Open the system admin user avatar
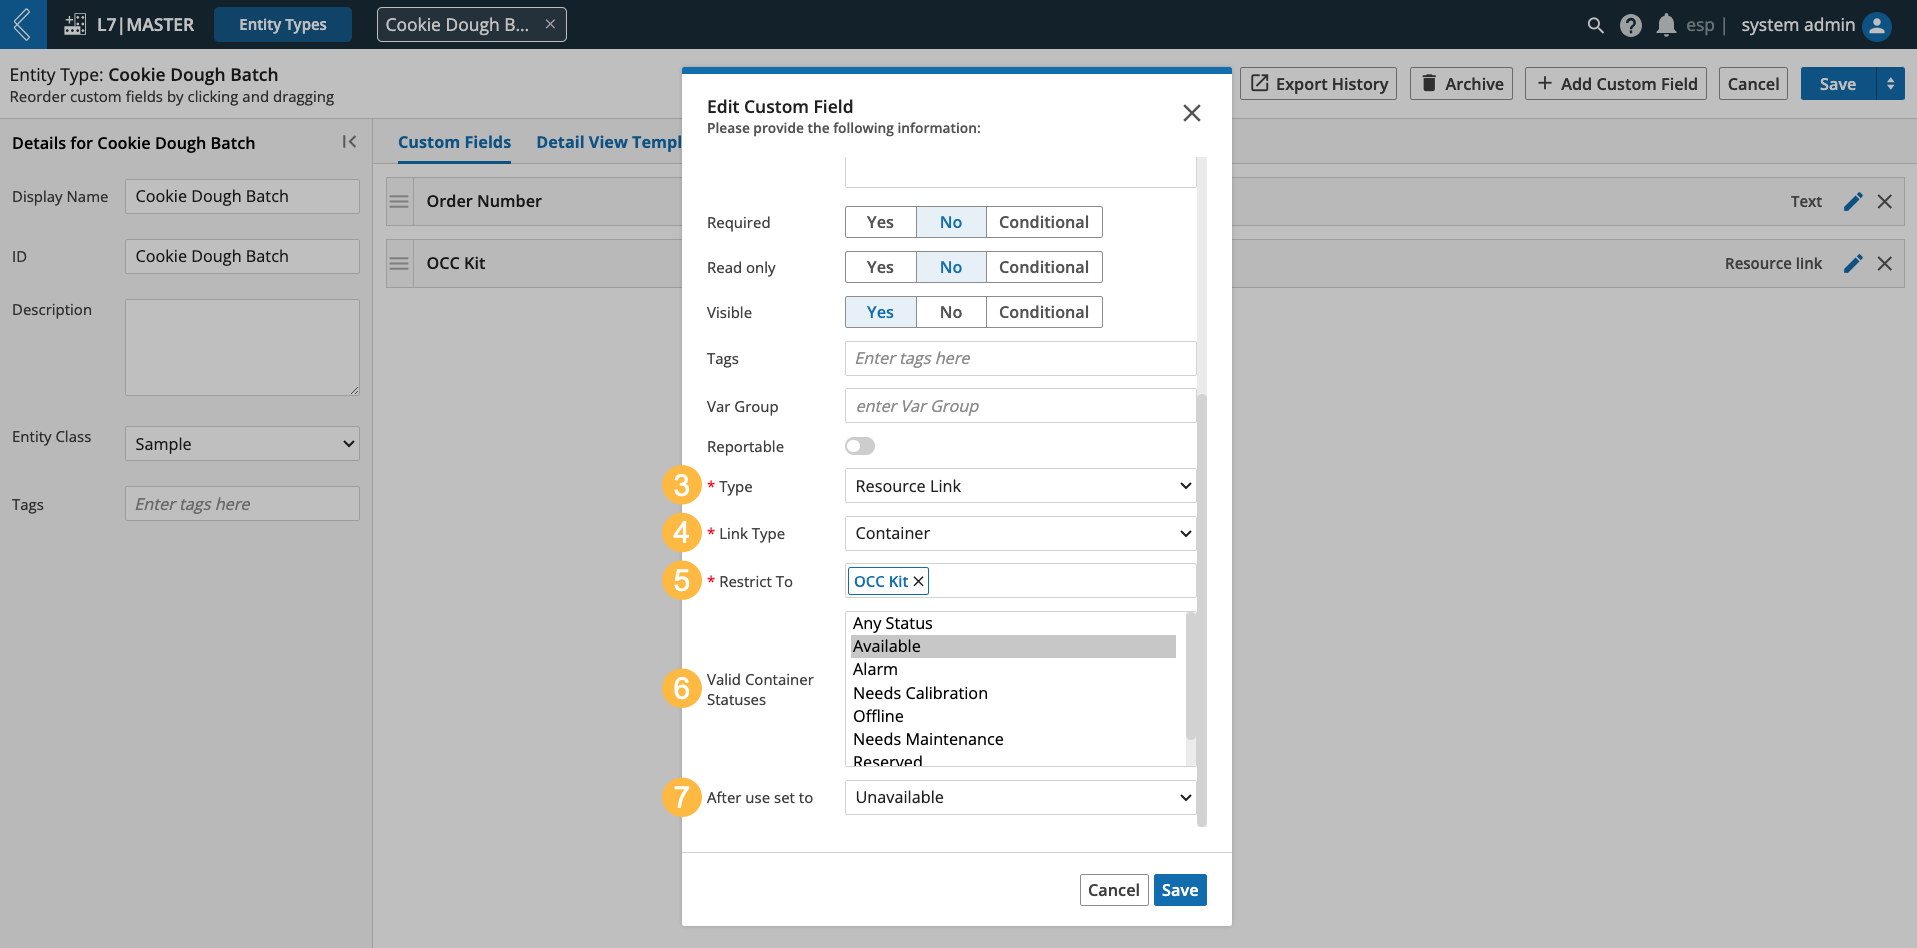1917x948 pixels. [x=1877, y=25]
